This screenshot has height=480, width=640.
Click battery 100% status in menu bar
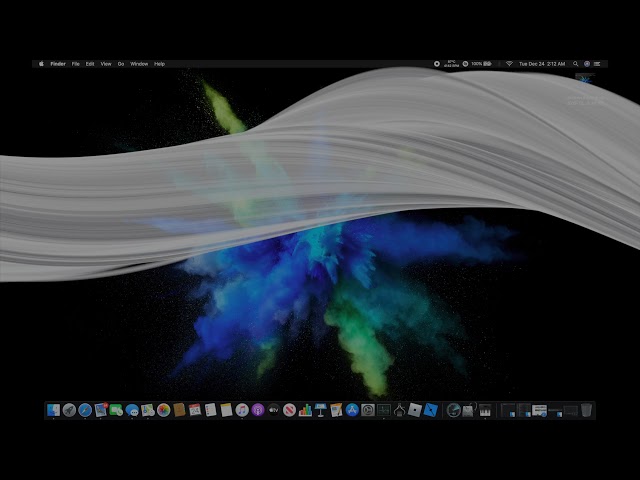click(x=482, y=64)
